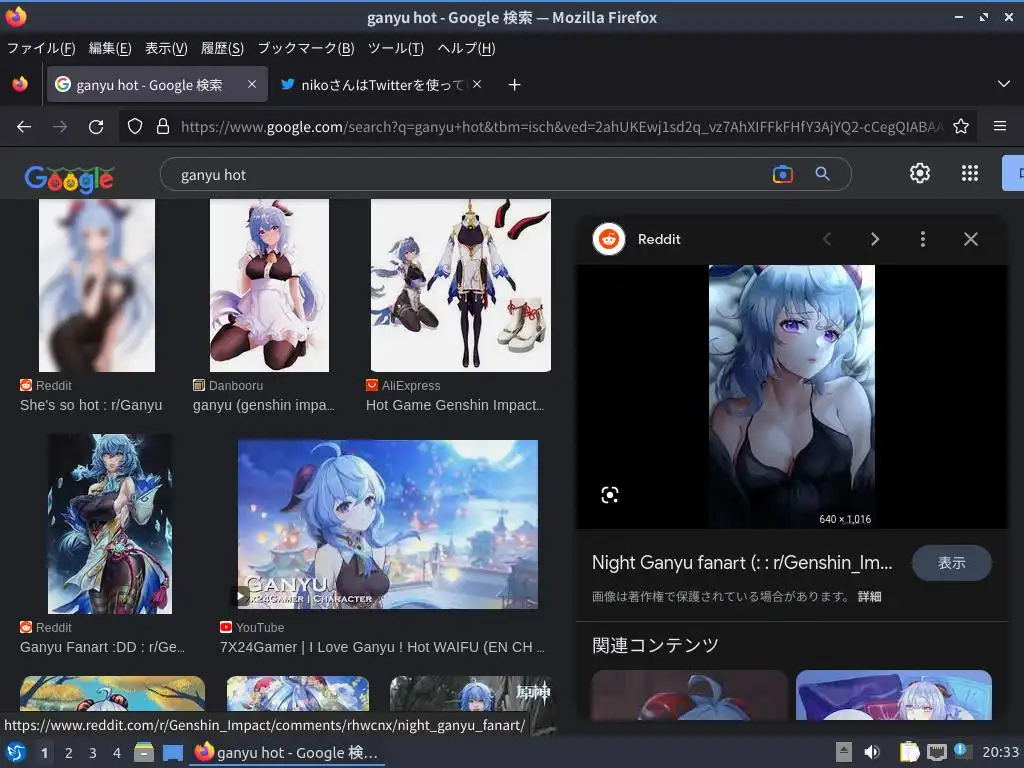Go back with the browser back arrow
Image resolution: width=1024 pixels, height=768 pixels.
click(x=24, y=127)
